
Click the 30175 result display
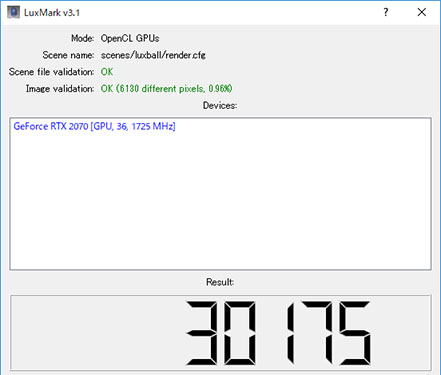(x=220, y=332)
